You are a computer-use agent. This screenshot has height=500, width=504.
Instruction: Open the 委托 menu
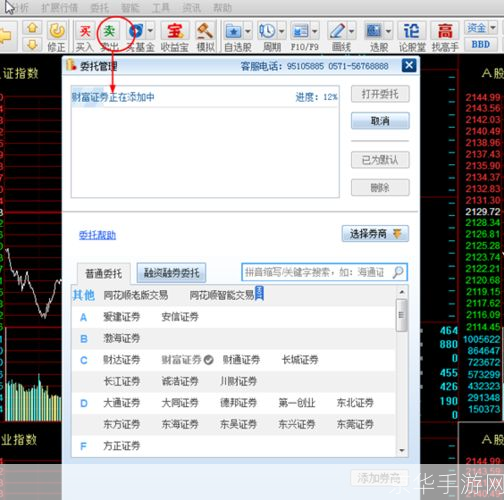(x=99, y=7)
